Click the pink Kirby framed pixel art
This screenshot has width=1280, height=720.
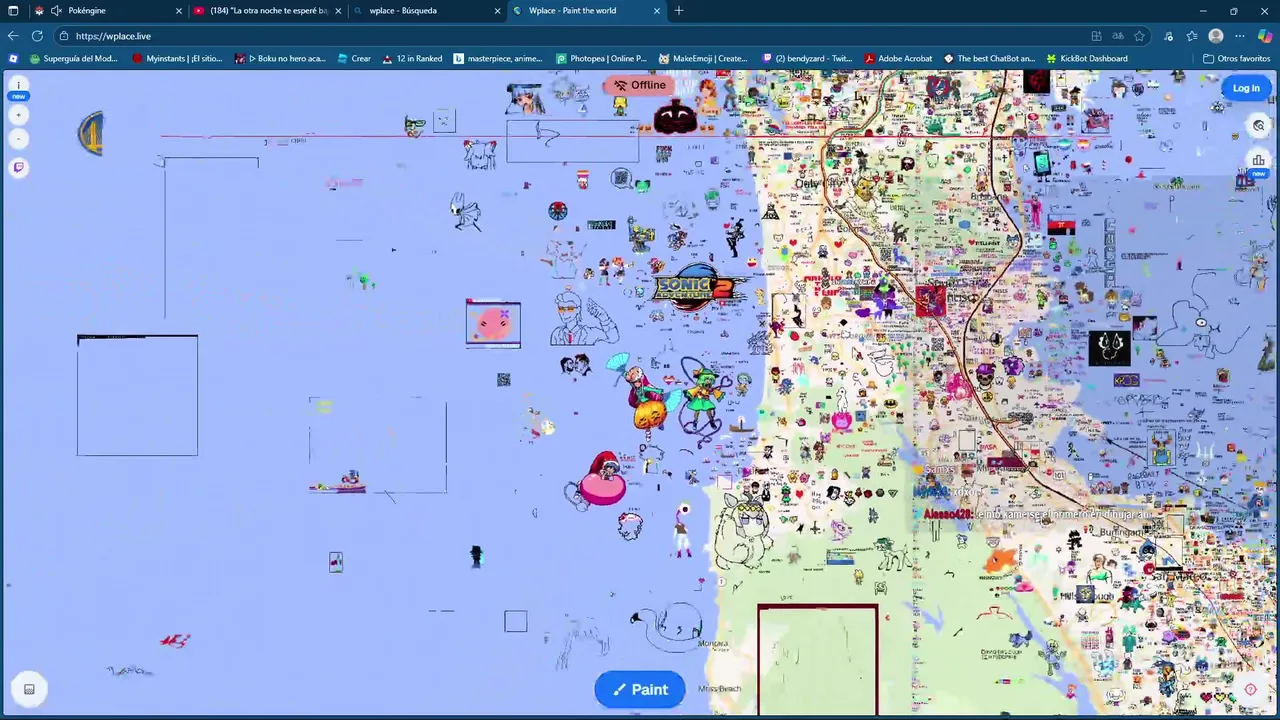point(493,324)
